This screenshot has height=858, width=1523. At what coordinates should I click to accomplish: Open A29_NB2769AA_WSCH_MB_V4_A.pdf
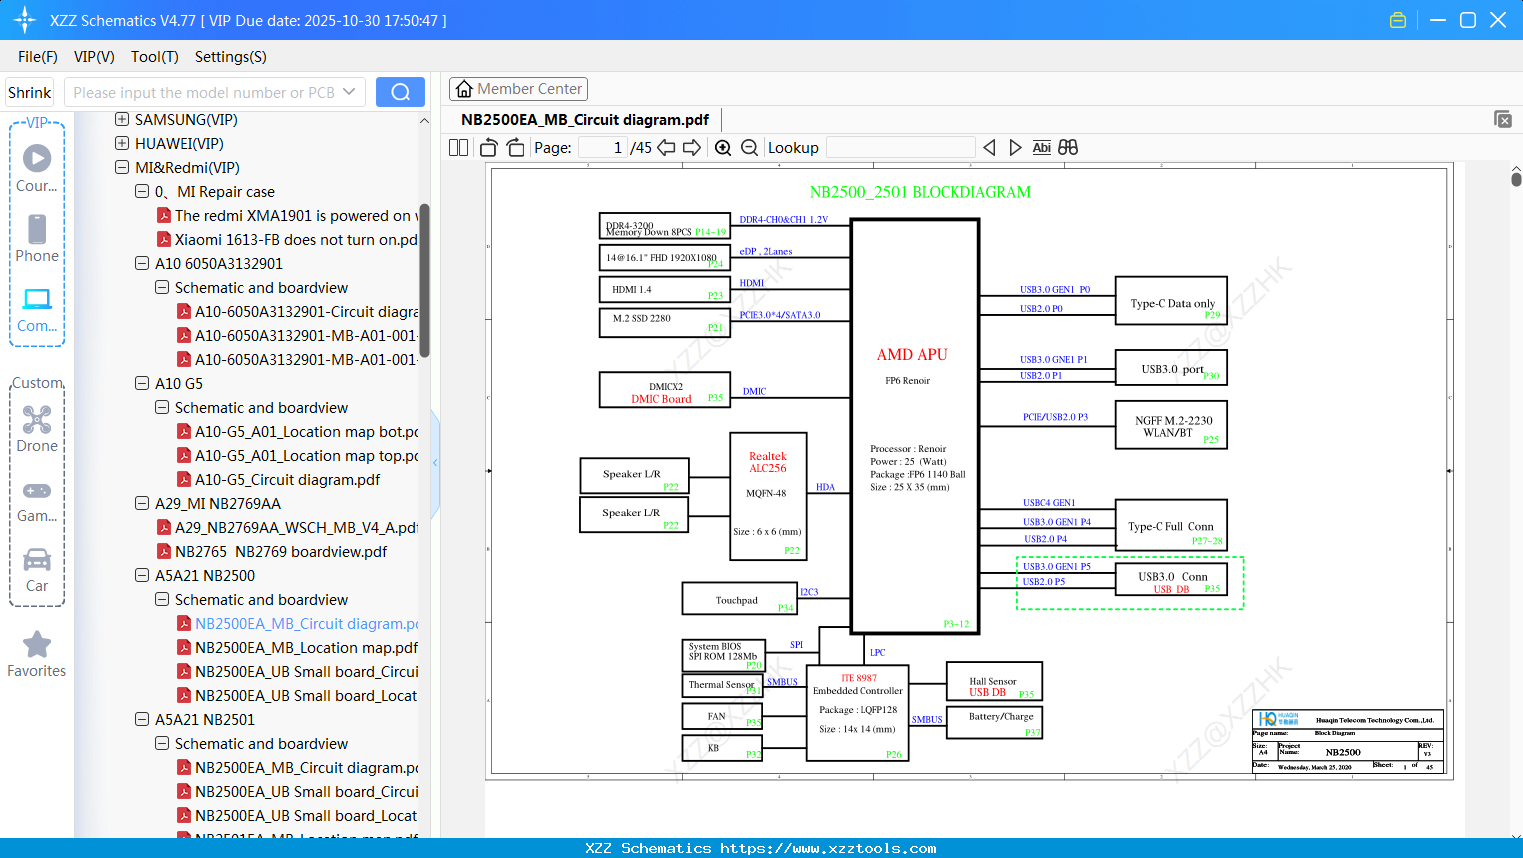[297, 527]
